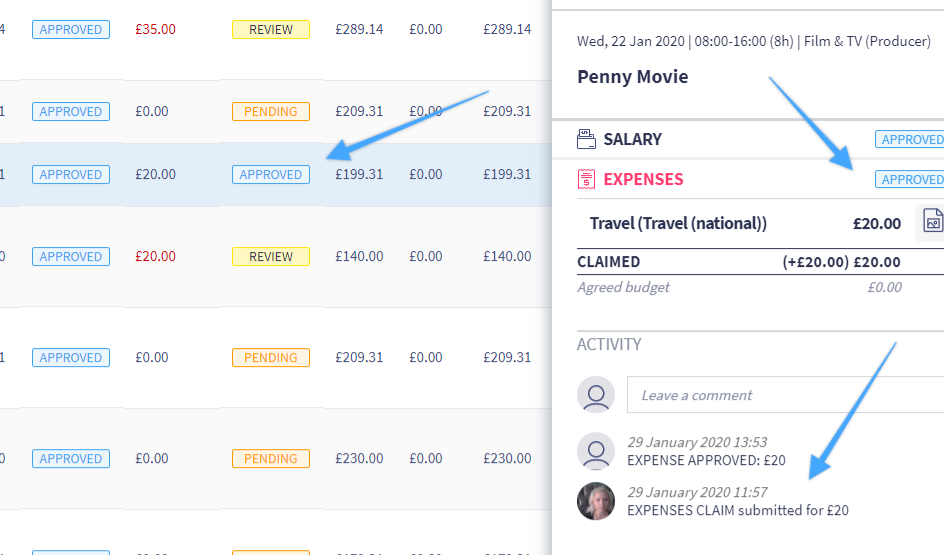944x555 pixels.
Task: Expand the SALARY section heading
Action: tap(632, 140)
